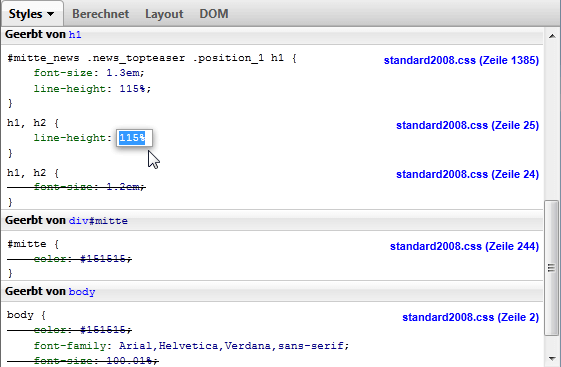This screenshot has height=367, width=561.
Task: Switch to the Berechnet tab
Action: (101, 14)
